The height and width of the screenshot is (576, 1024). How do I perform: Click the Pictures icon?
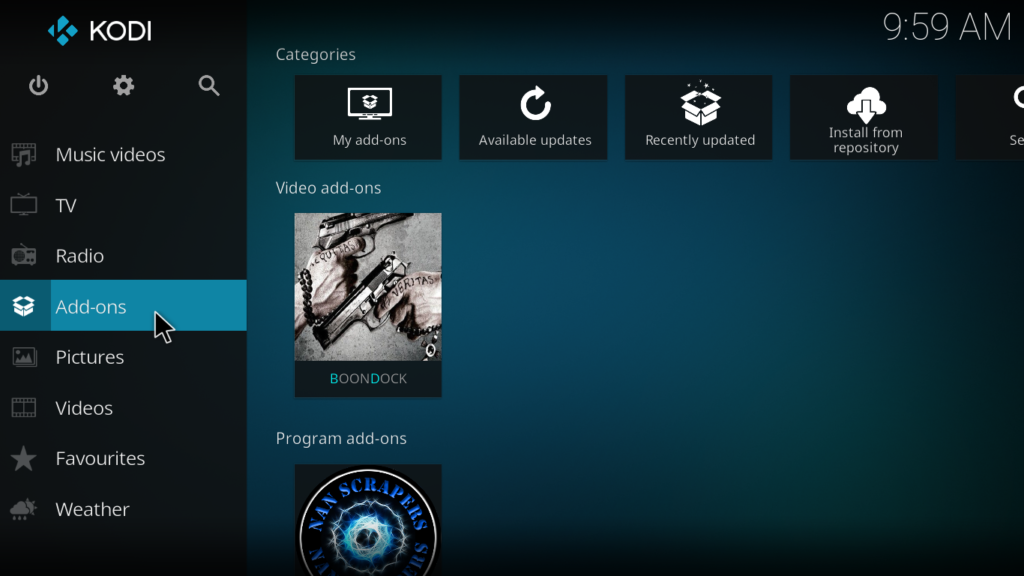coord(24,357)
